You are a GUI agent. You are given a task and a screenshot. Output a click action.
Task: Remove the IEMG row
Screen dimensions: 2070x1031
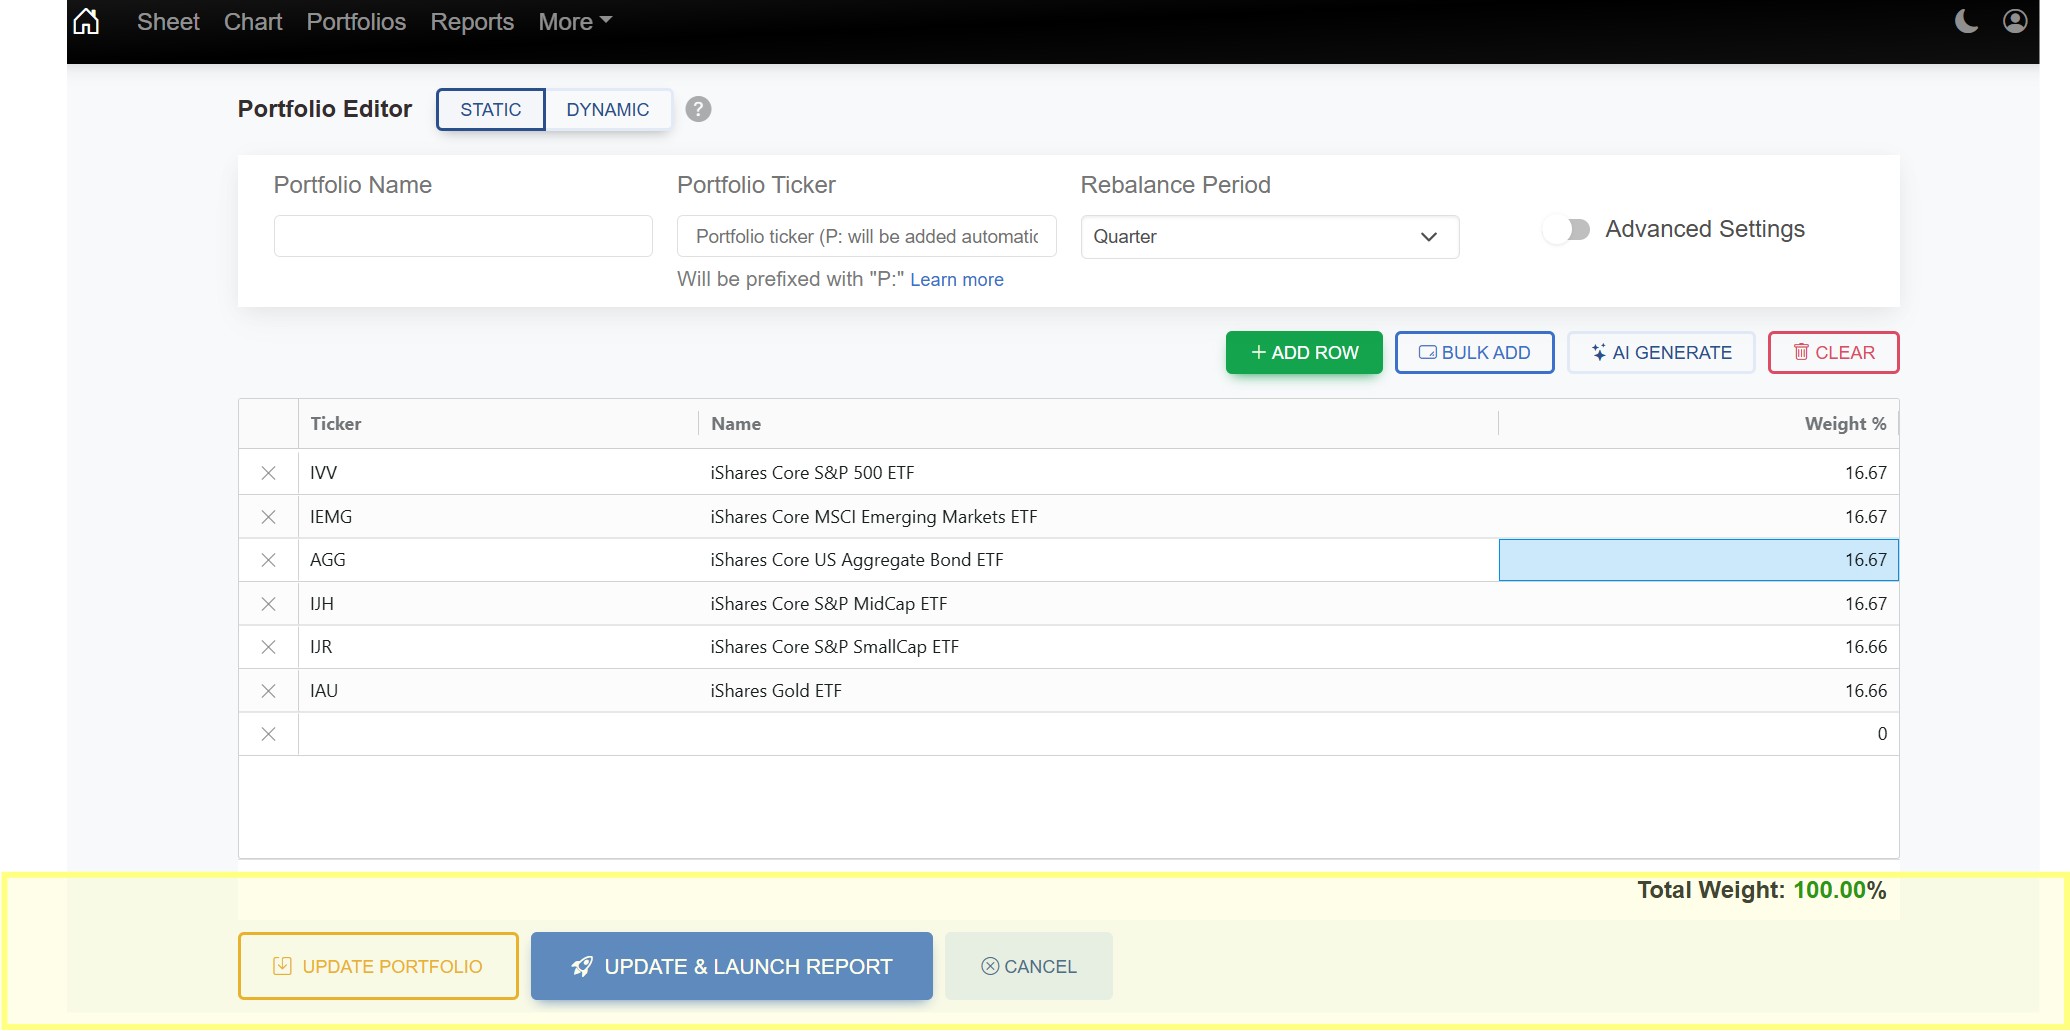(268, 517)
